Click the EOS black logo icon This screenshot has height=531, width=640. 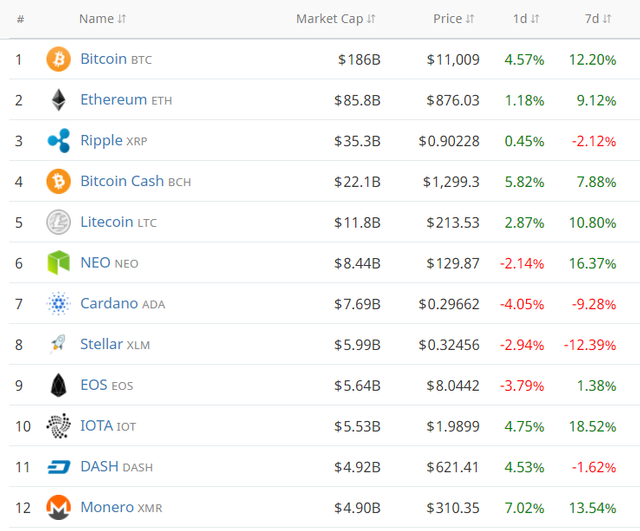[59, 385]
